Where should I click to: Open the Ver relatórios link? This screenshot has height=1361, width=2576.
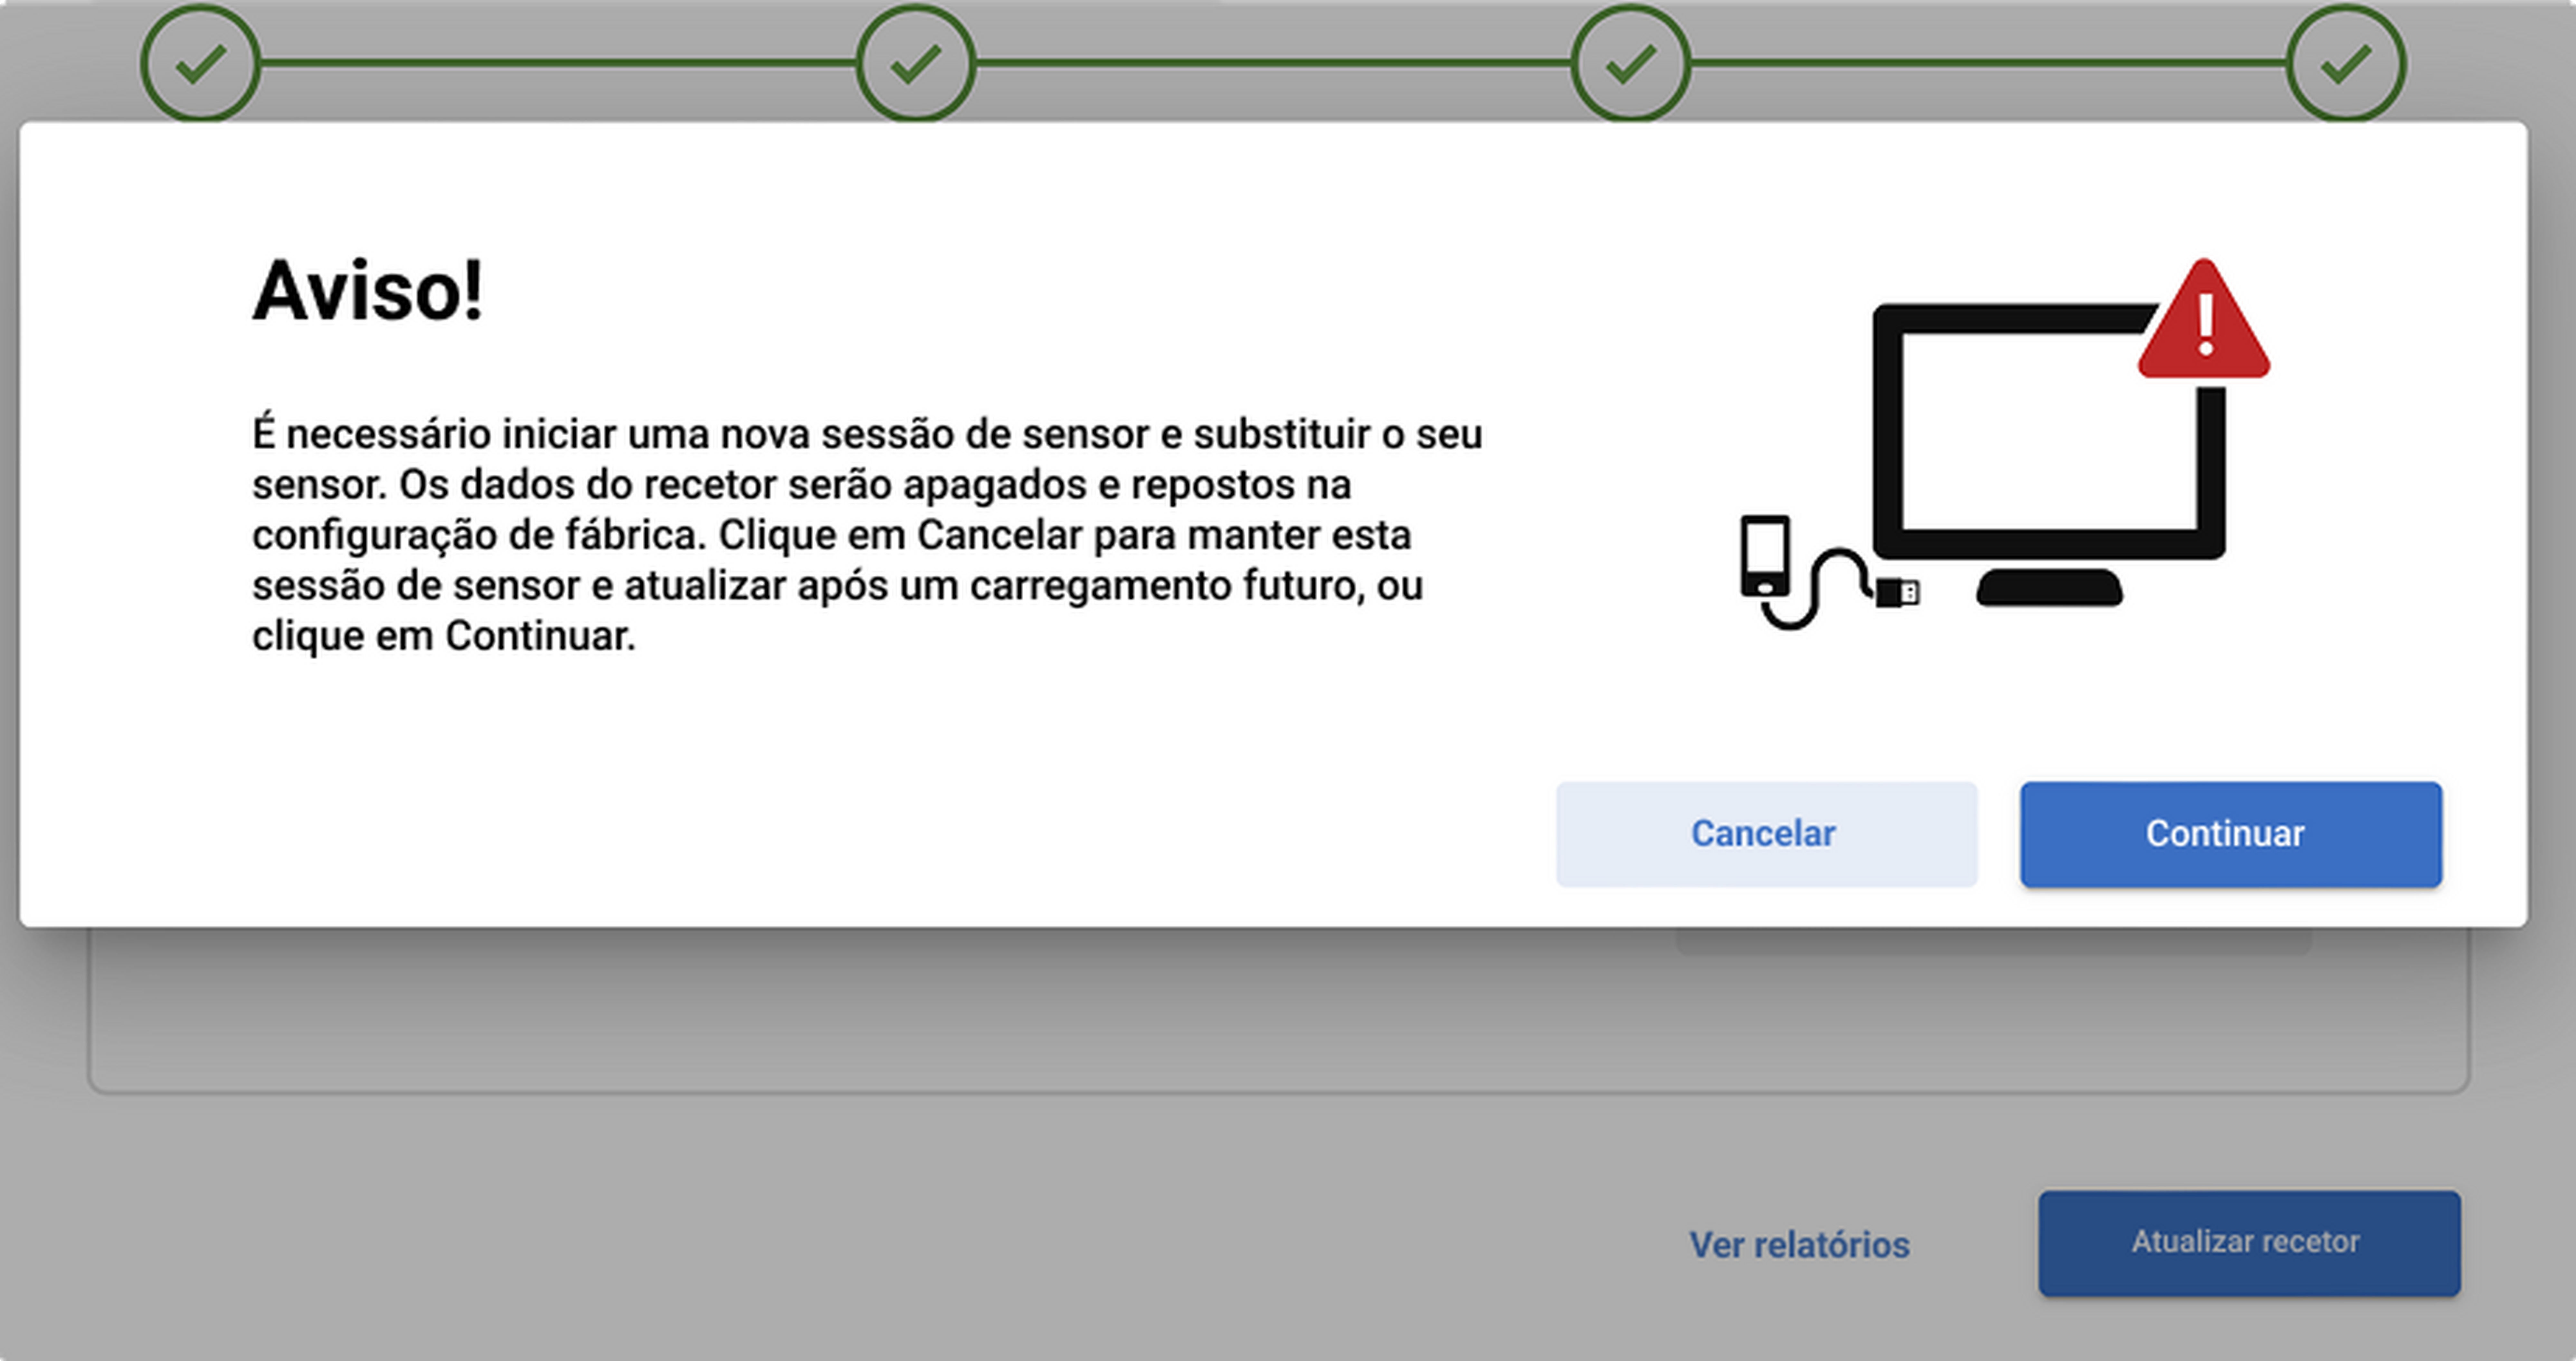click(x=1799, y=1245)
